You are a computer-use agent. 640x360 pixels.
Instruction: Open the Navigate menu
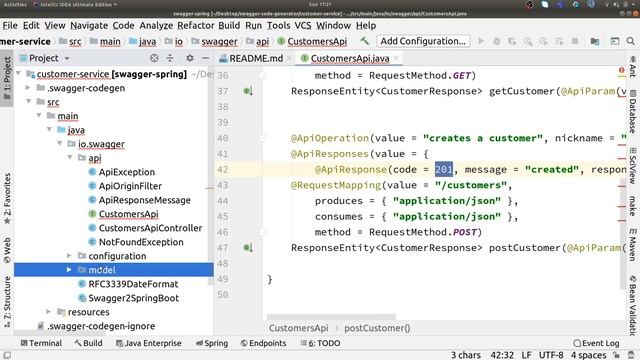pos(89,25)
